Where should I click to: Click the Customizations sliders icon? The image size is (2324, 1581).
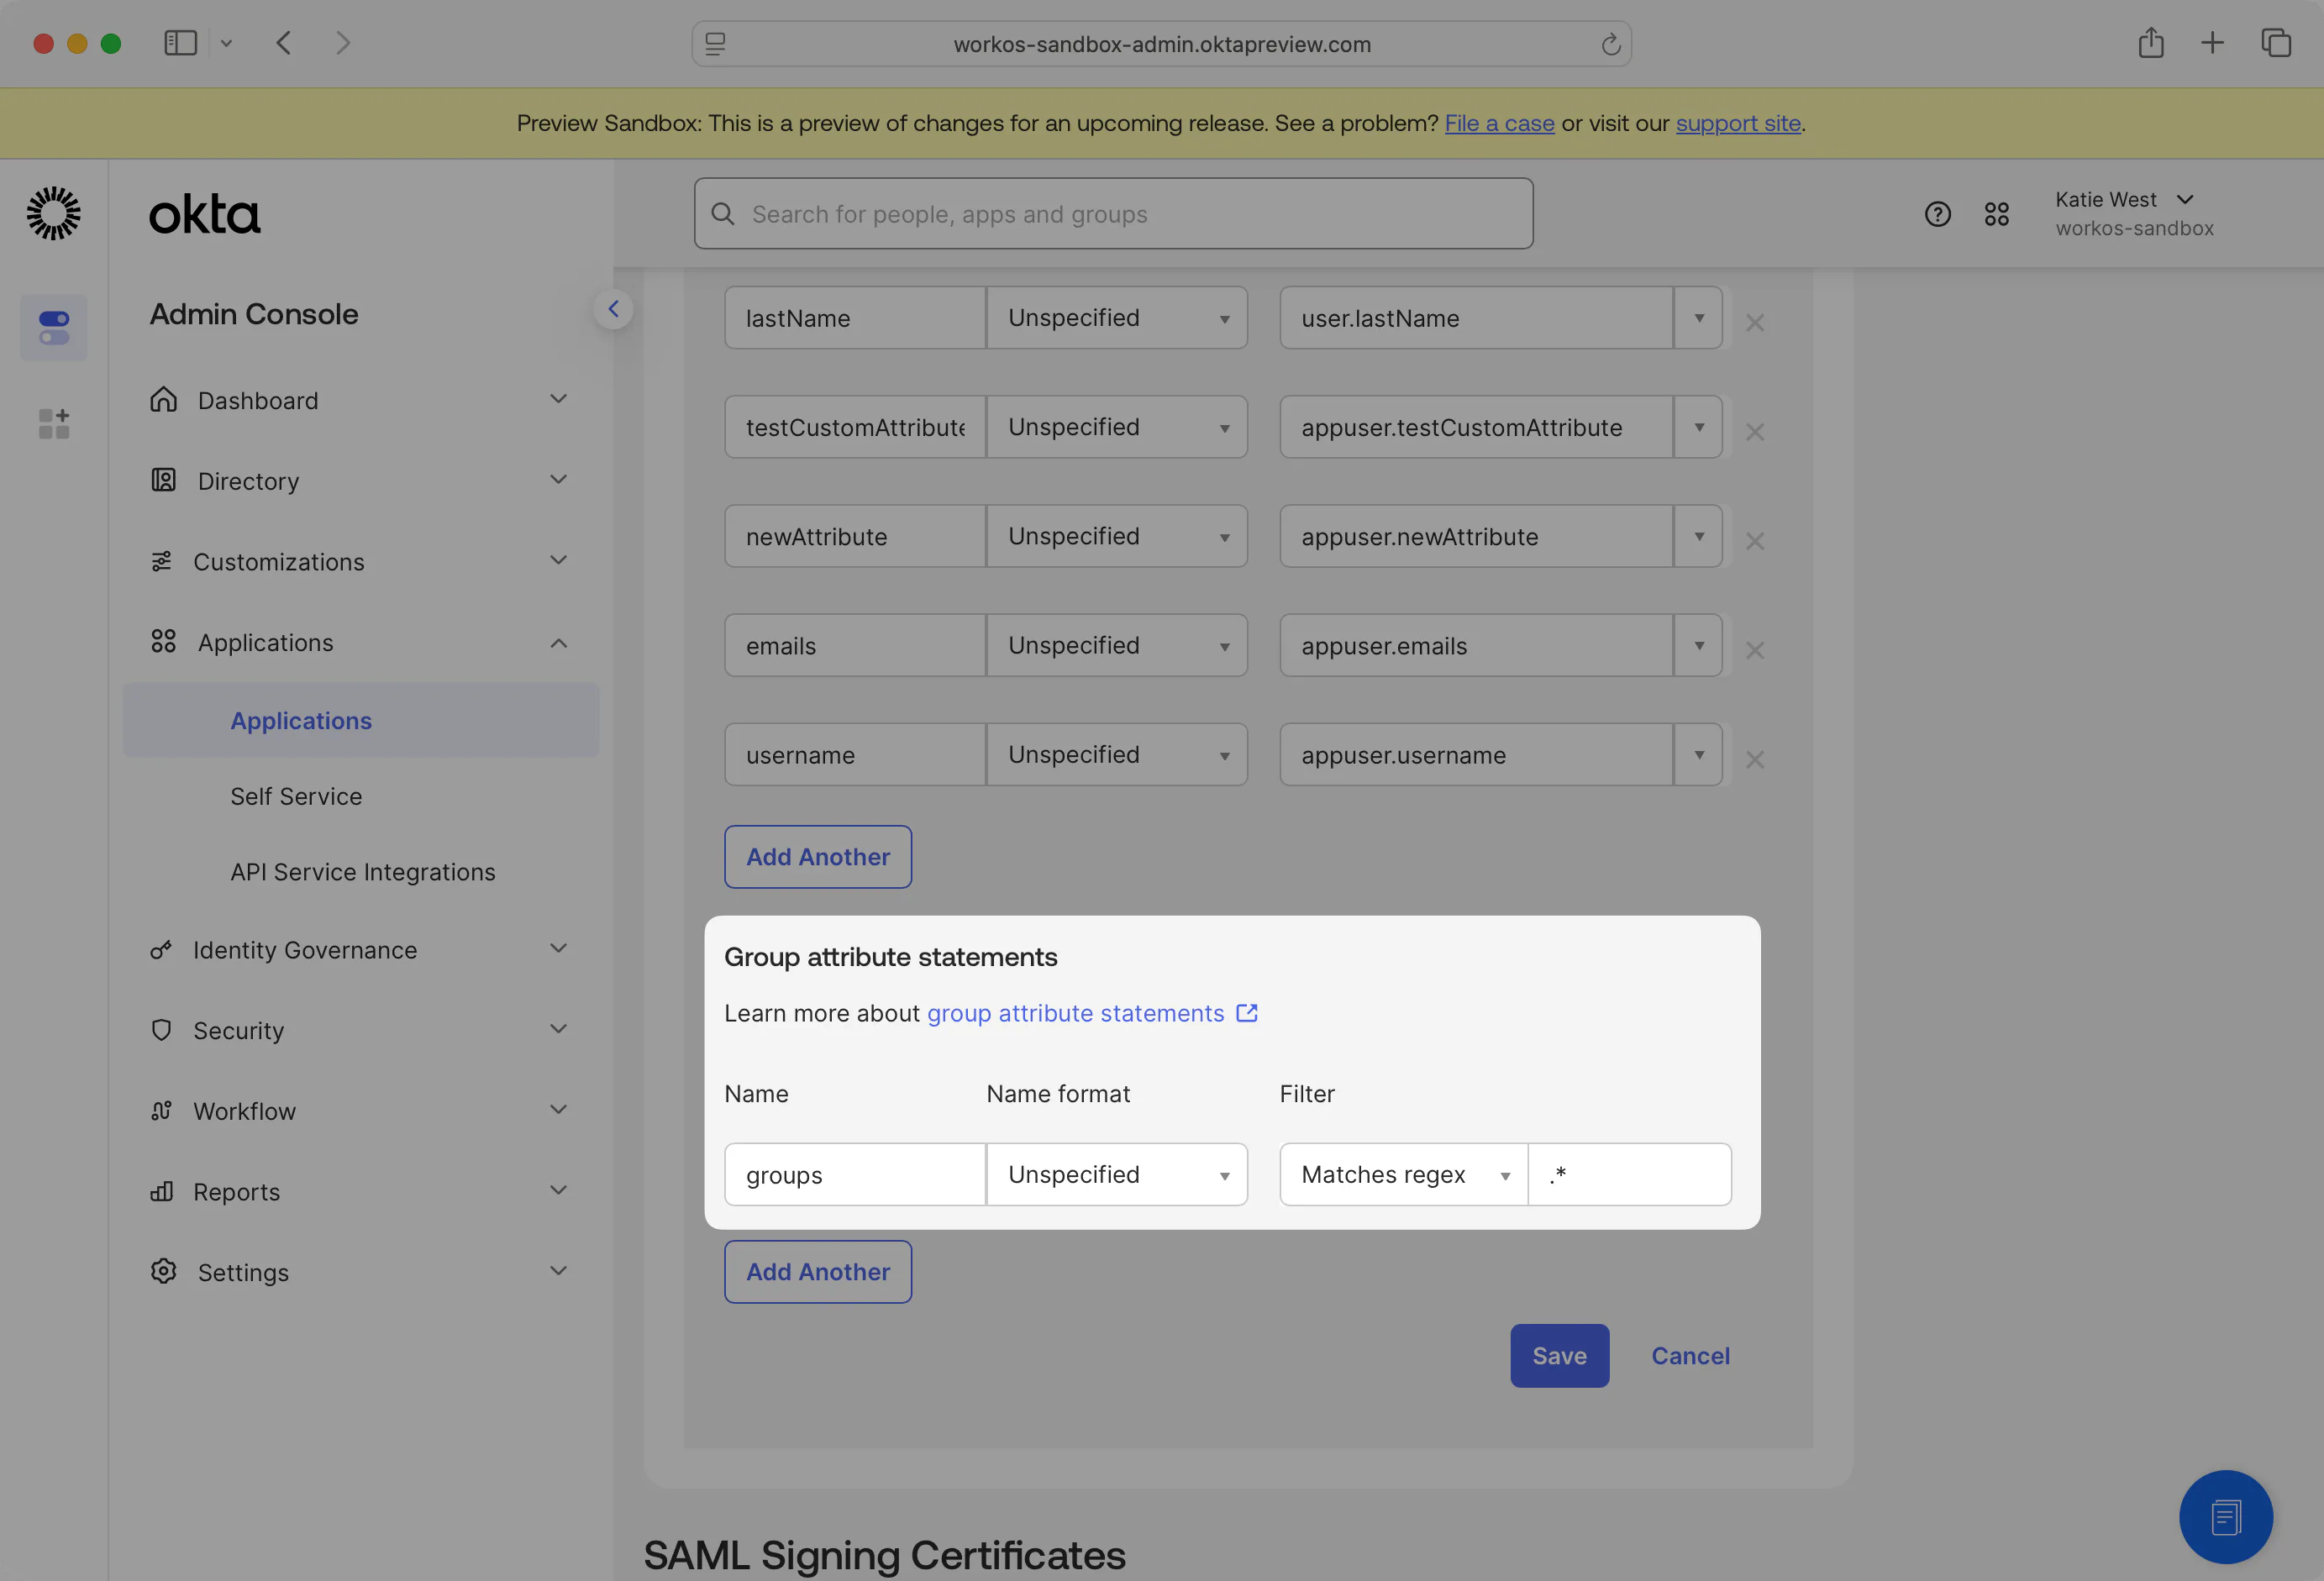(161, 561)
